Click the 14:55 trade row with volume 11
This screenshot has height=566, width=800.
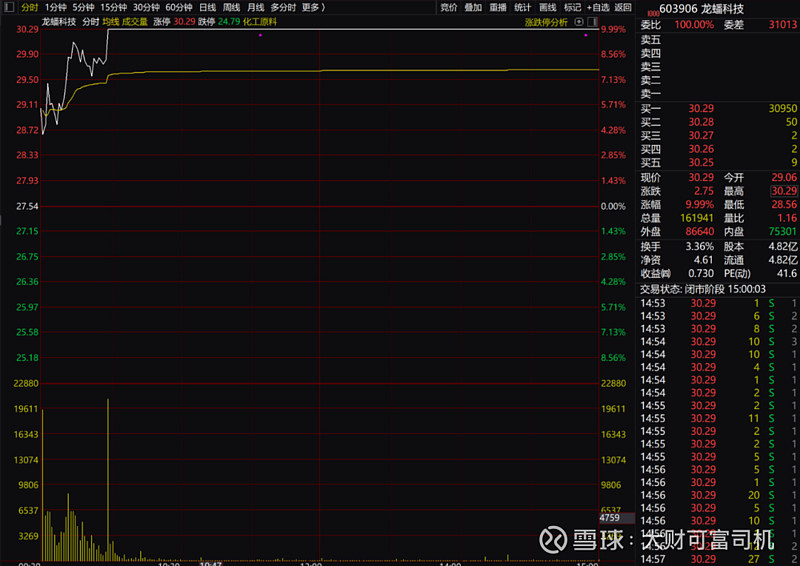(x=718, y=419)
